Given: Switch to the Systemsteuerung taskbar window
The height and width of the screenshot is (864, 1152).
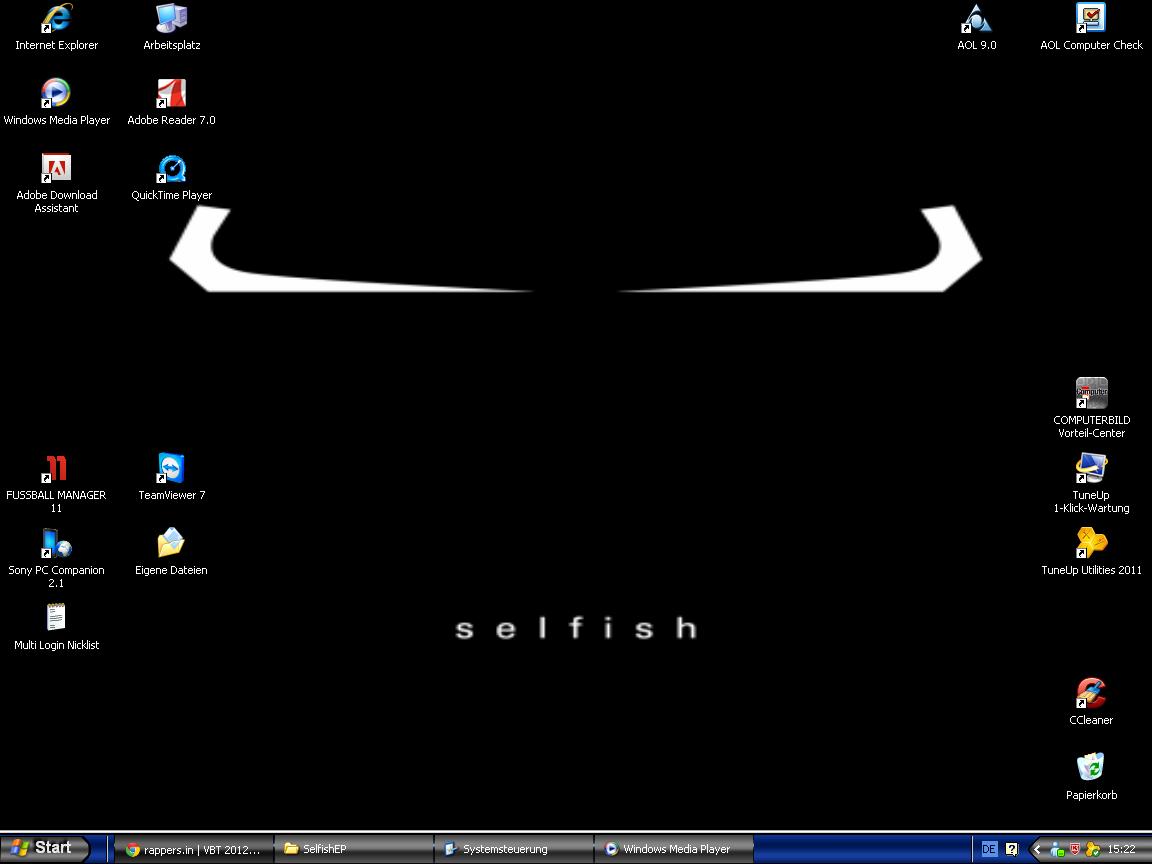Looking at the screenshot, I should coord(514,849).
